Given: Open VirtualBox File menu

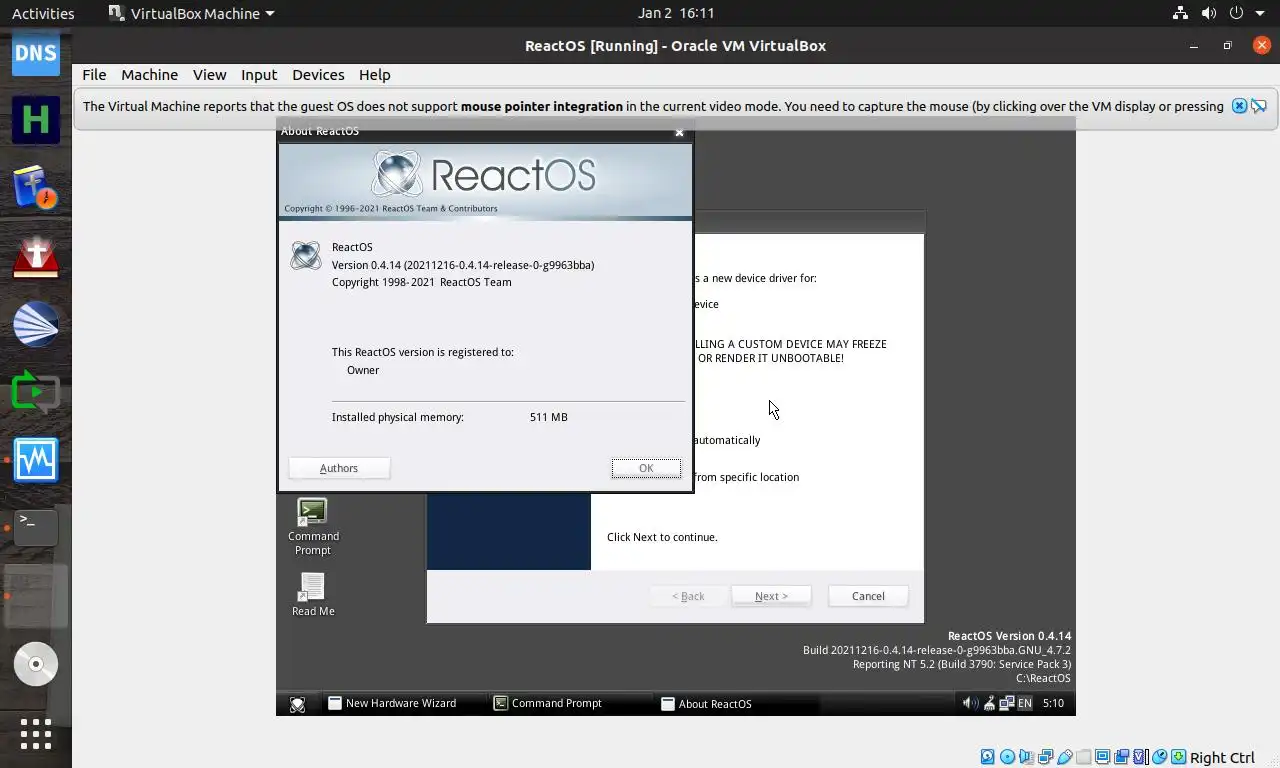Looking at the screenshot, I should pos(94,75).
